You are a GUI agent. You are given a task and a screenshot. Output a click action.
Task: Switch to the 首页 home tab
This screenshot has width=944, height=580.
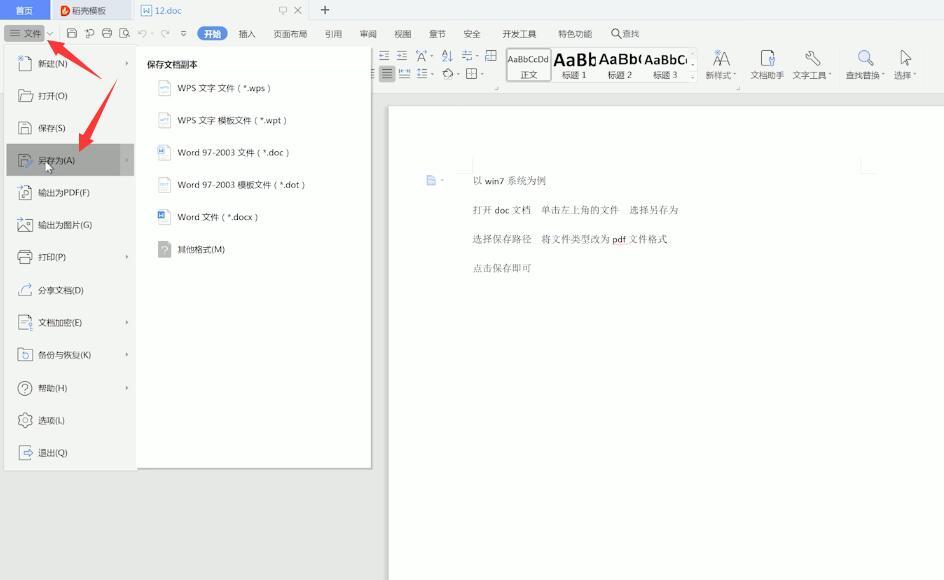(x=24, y=10)
